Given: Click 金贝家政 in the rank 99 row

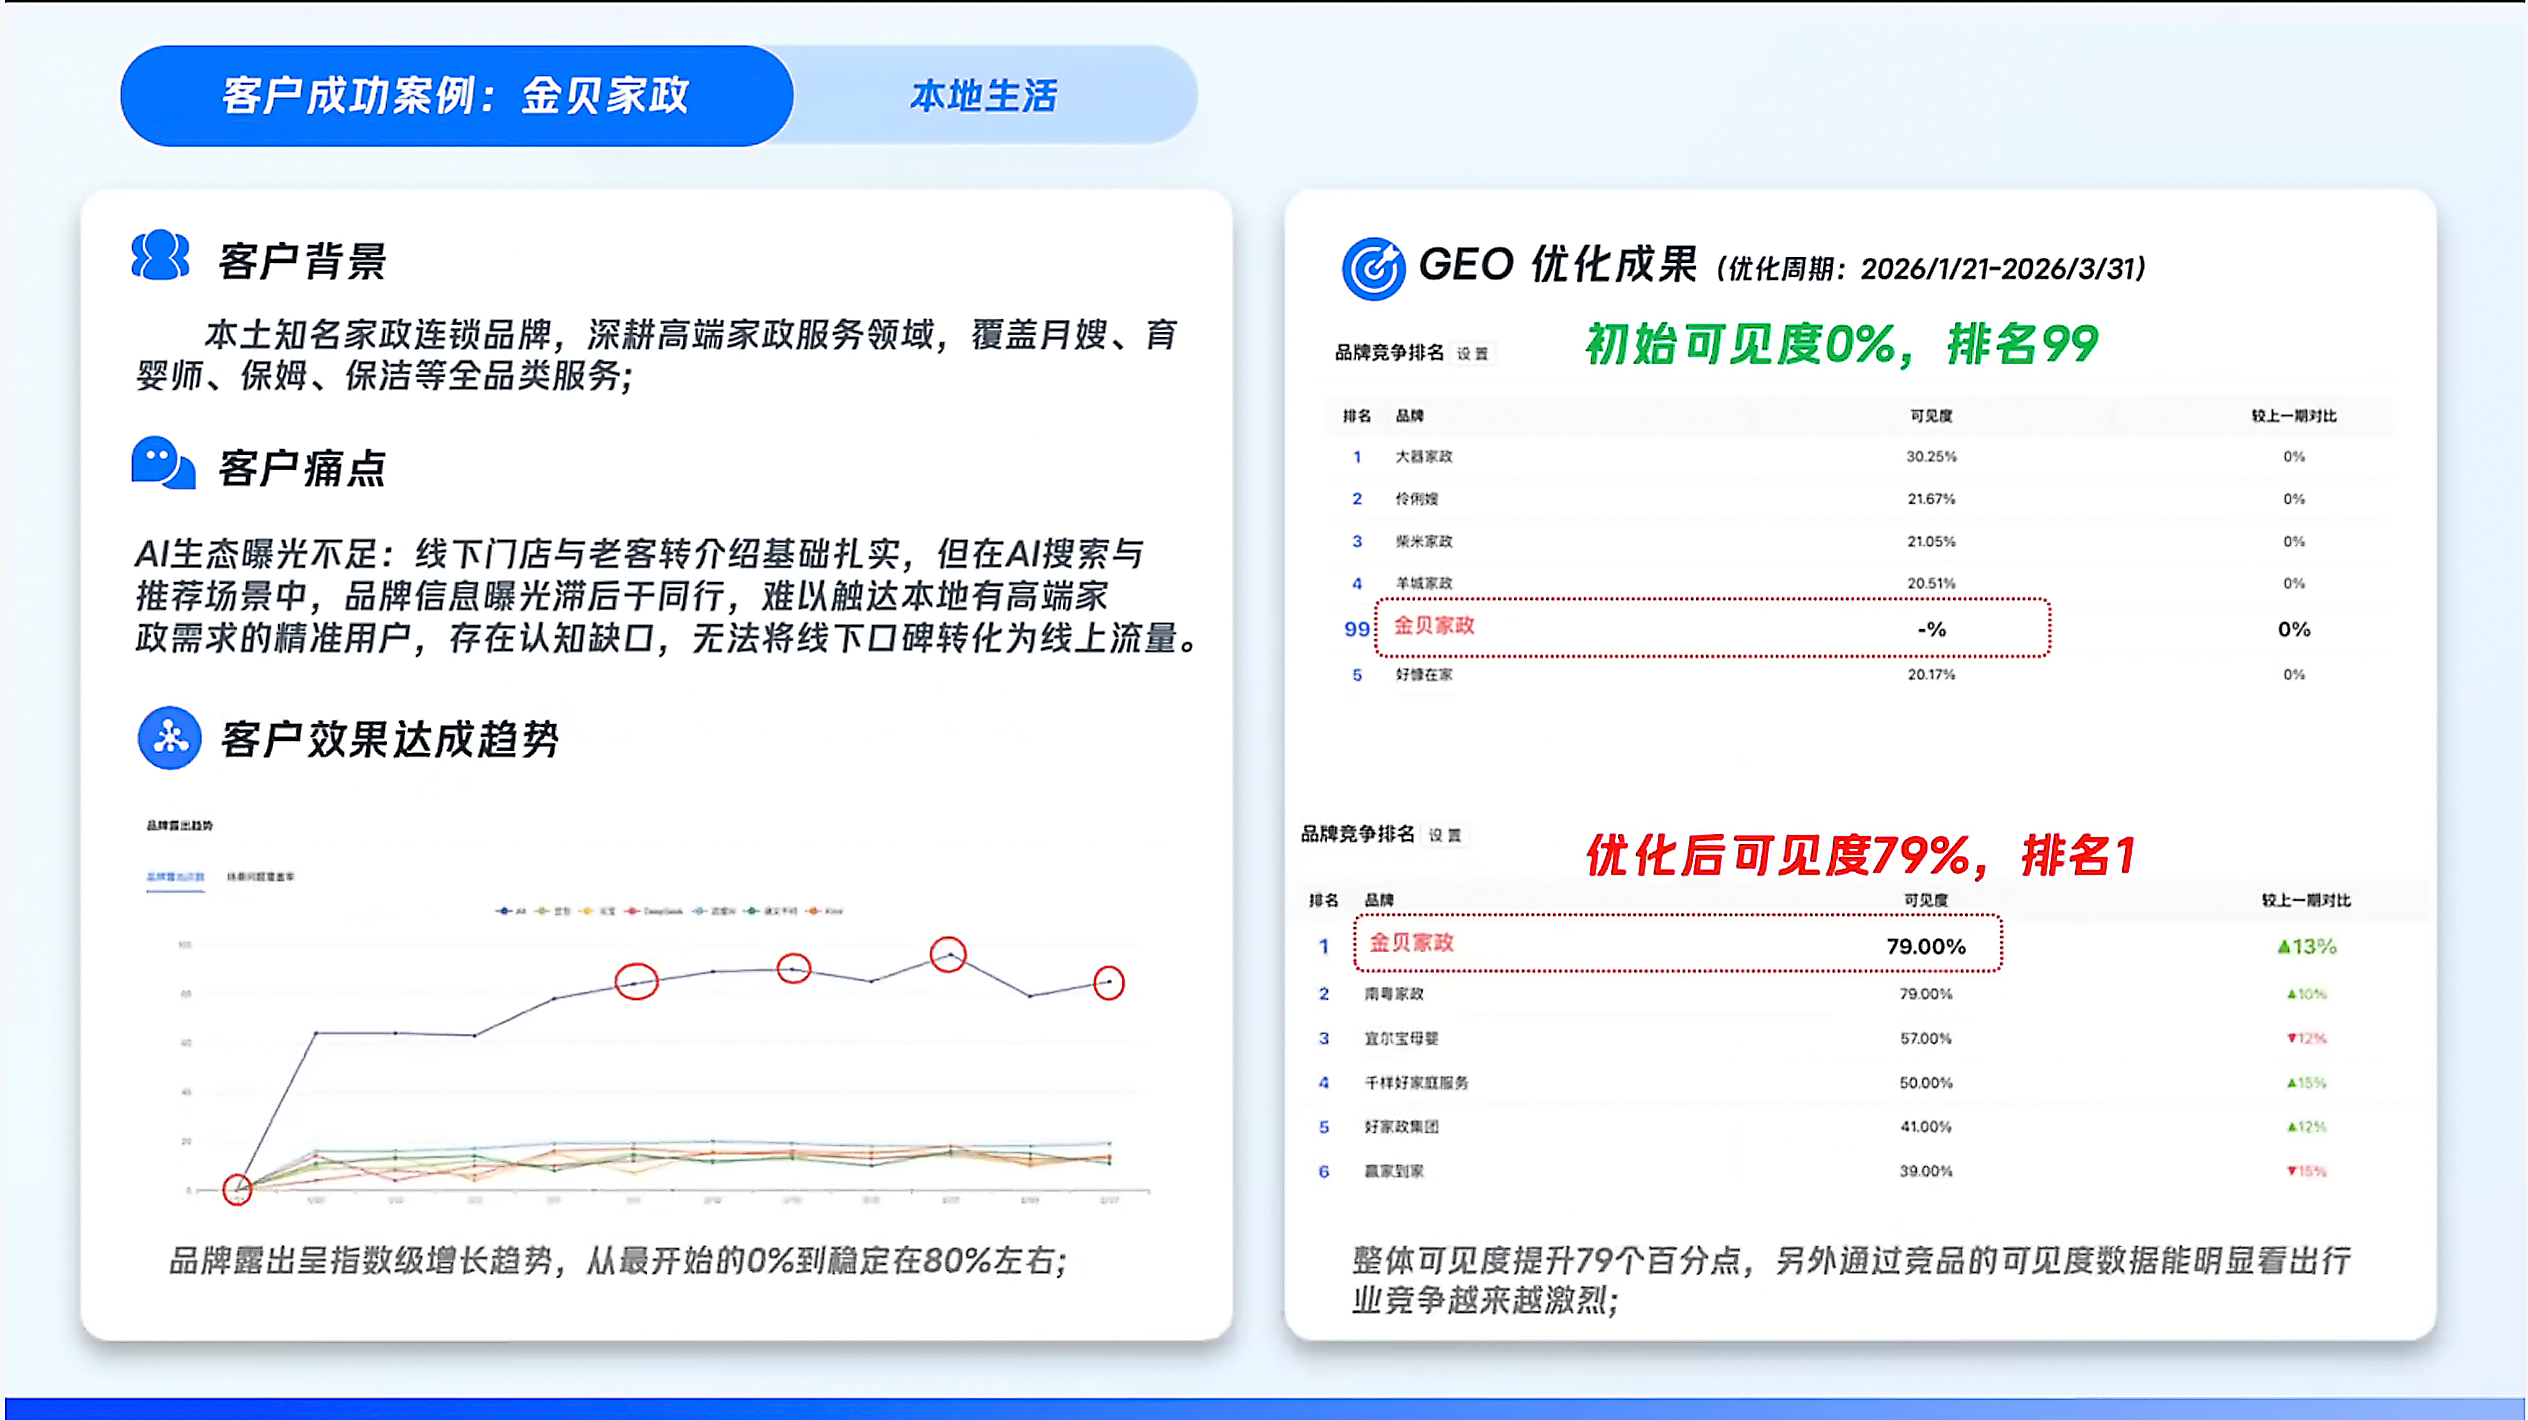Looking at the screenshot, I should click(x=1434, y=626).
